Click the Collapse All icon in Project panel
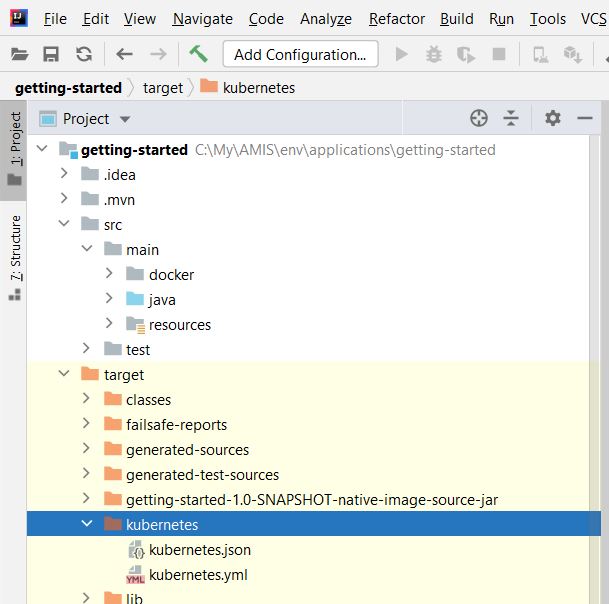 pyautogui.click(x=511, y=119)
